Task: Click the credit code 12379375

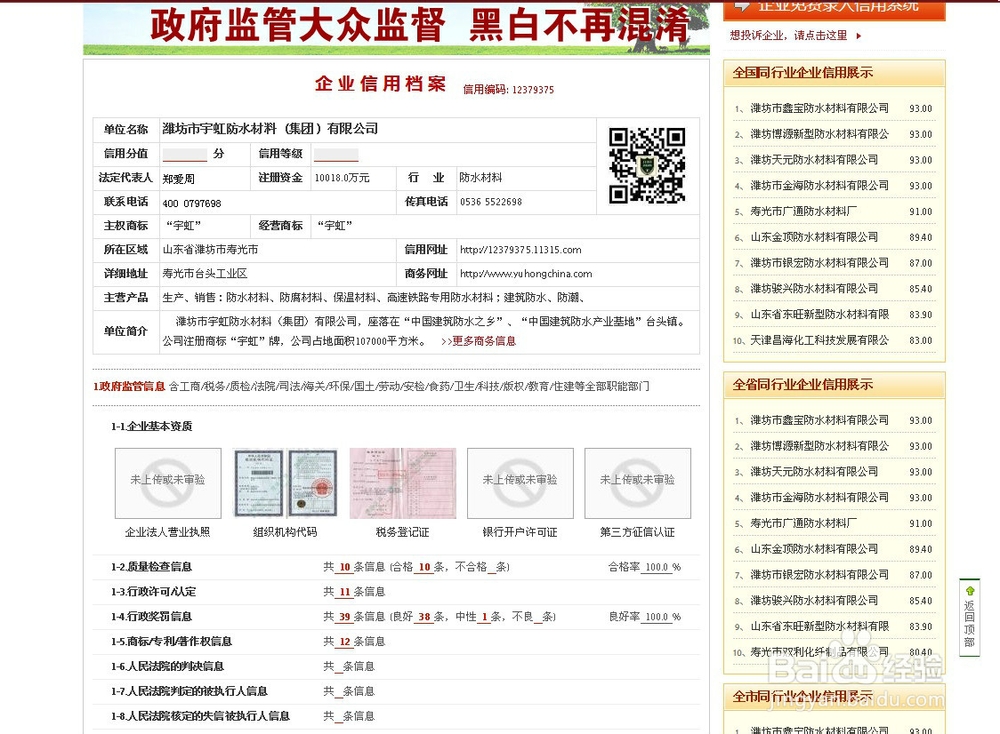Action: 533,90
